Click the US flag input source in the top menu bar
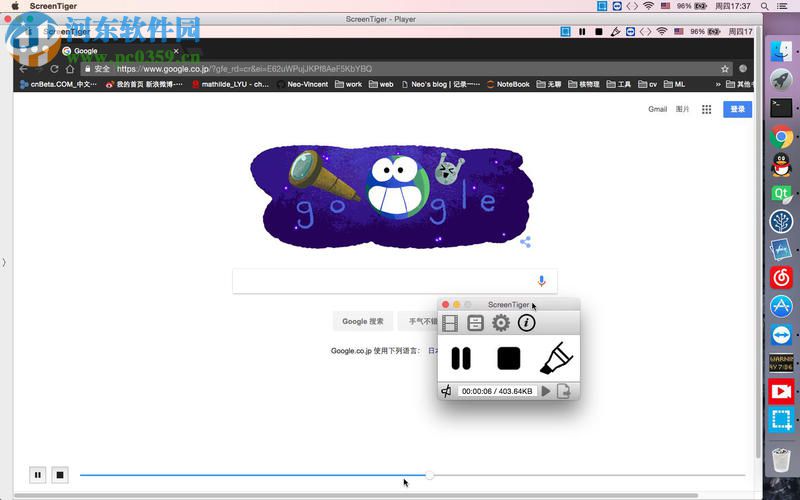 click(665, 6)
